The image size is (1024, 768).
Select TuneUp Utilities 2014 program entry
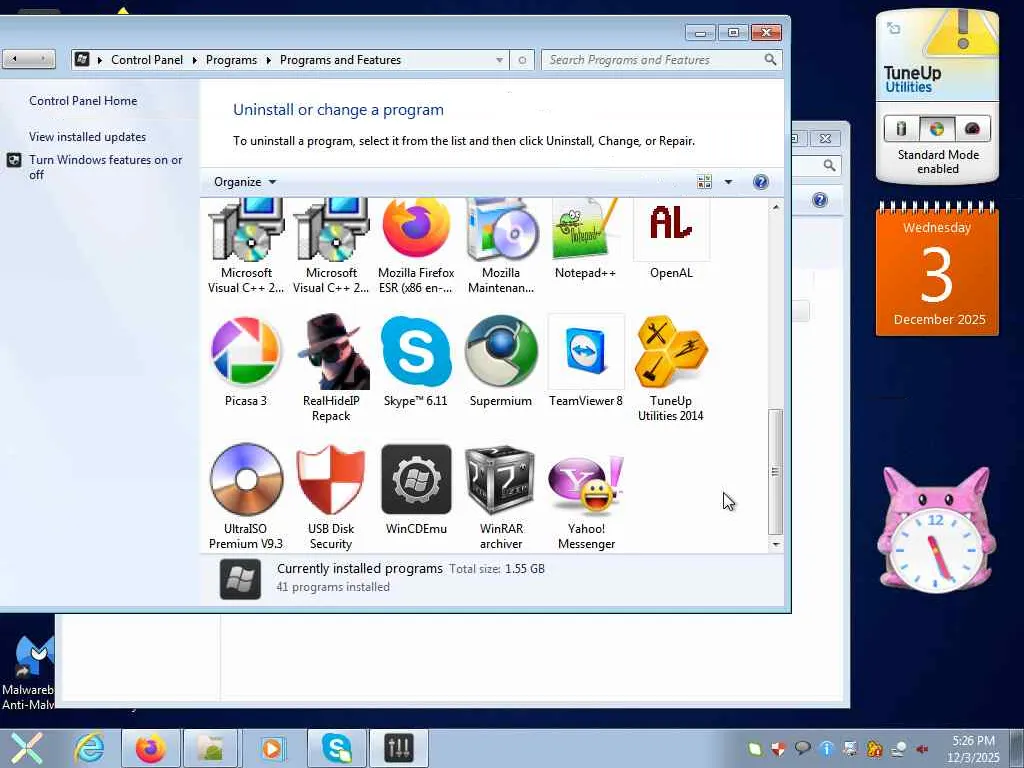point(671,368)
